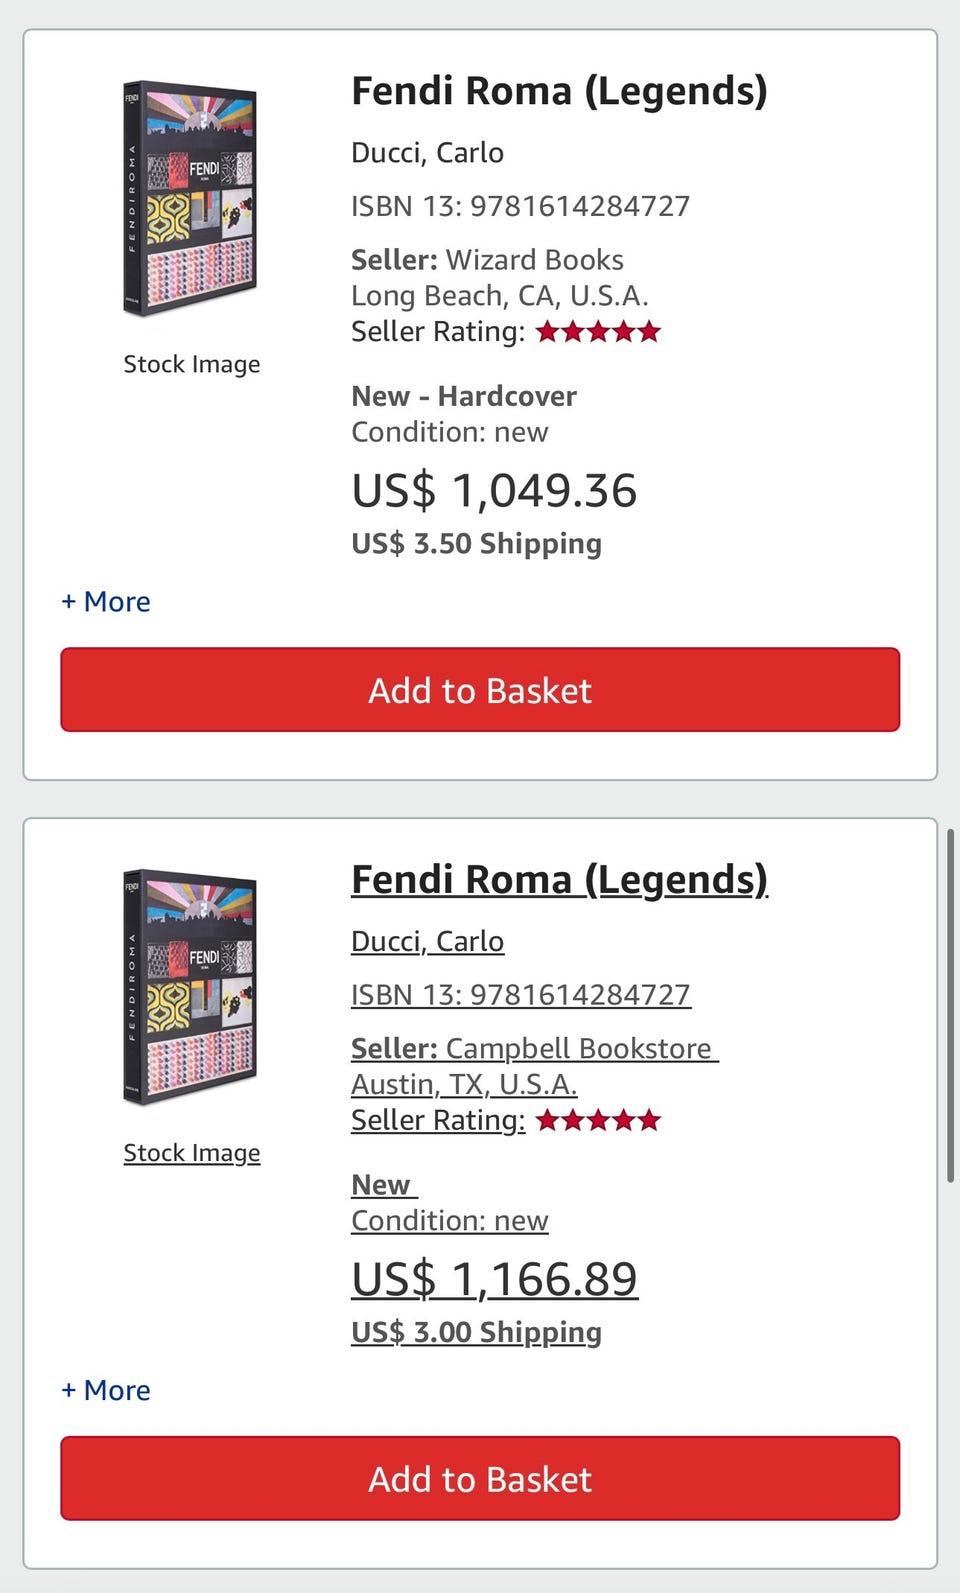Click the US$ 3.50 Shipping text
Image resolution: width=960 pixels, height=1593 pixels.
coord(476,544)
